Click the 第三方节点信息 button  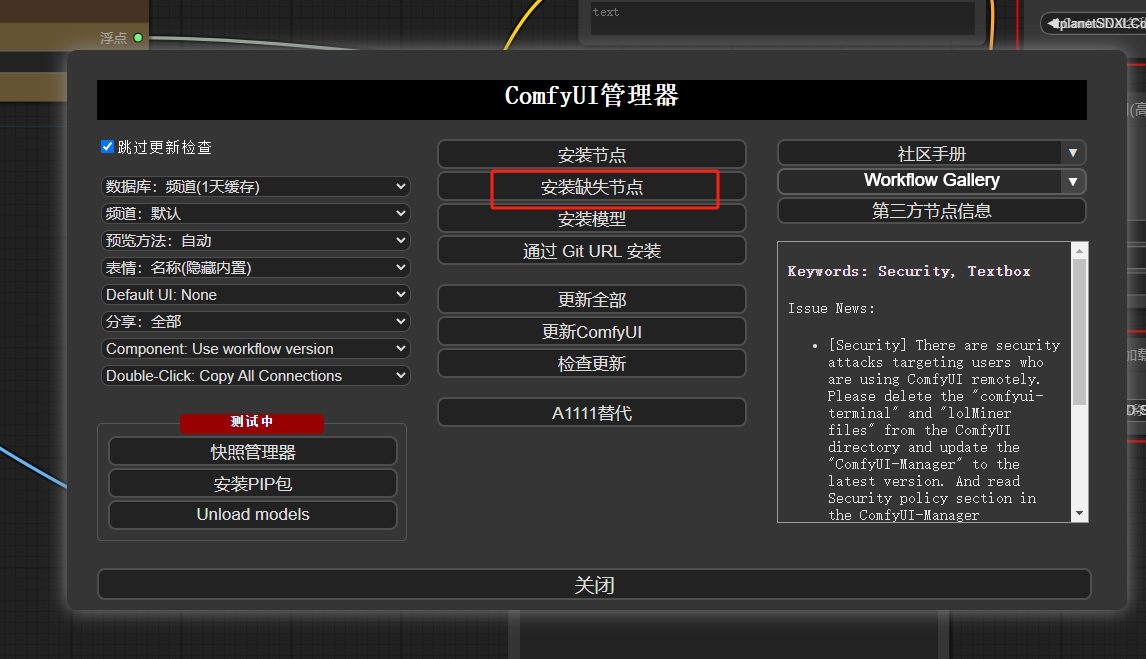(x=932, y=211)
